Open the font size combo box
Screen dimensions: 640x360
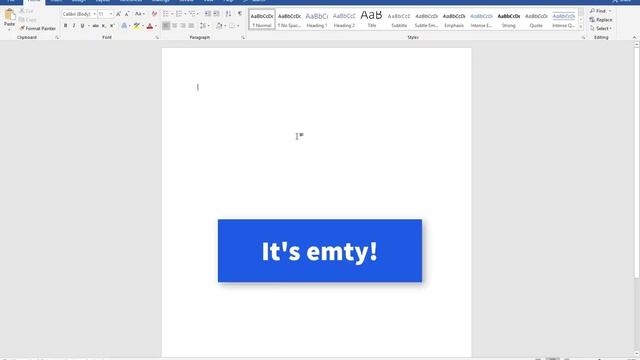click(105, 14)
